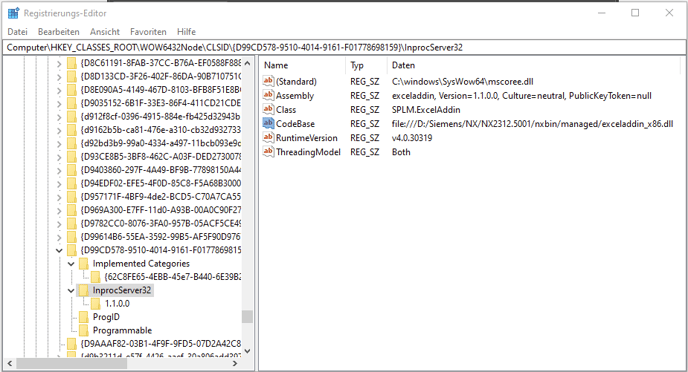Click the tree scroll down arrow
Image resolution: width=688 pixels, height=372 pixels.
pyautogui.click(x=247, y=351)
